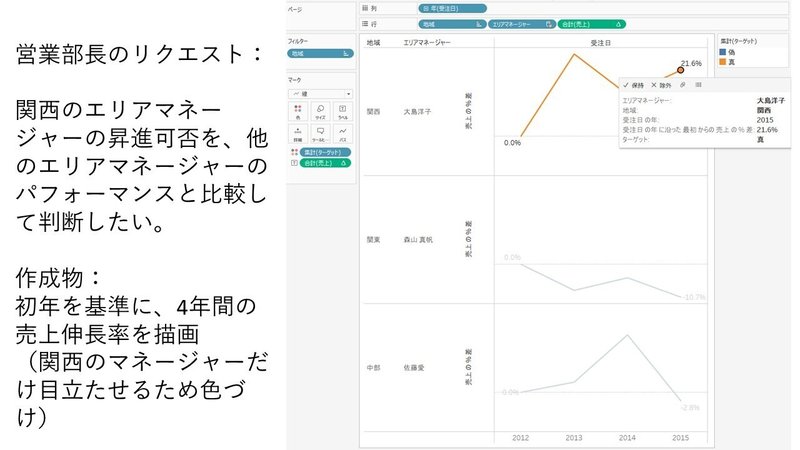Select the manager name 森山真帆

point(418,240)
